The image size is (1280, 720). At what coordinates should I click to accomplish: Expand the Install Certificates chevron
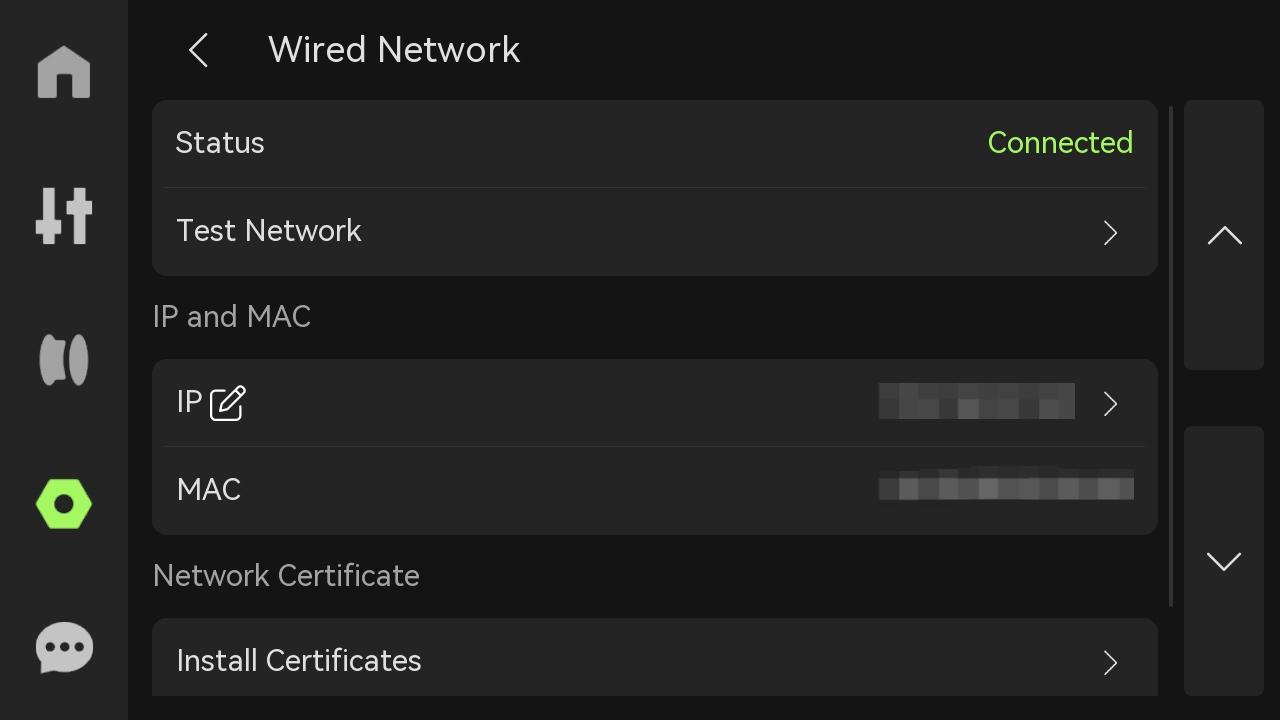click(x=1110, y=663)
